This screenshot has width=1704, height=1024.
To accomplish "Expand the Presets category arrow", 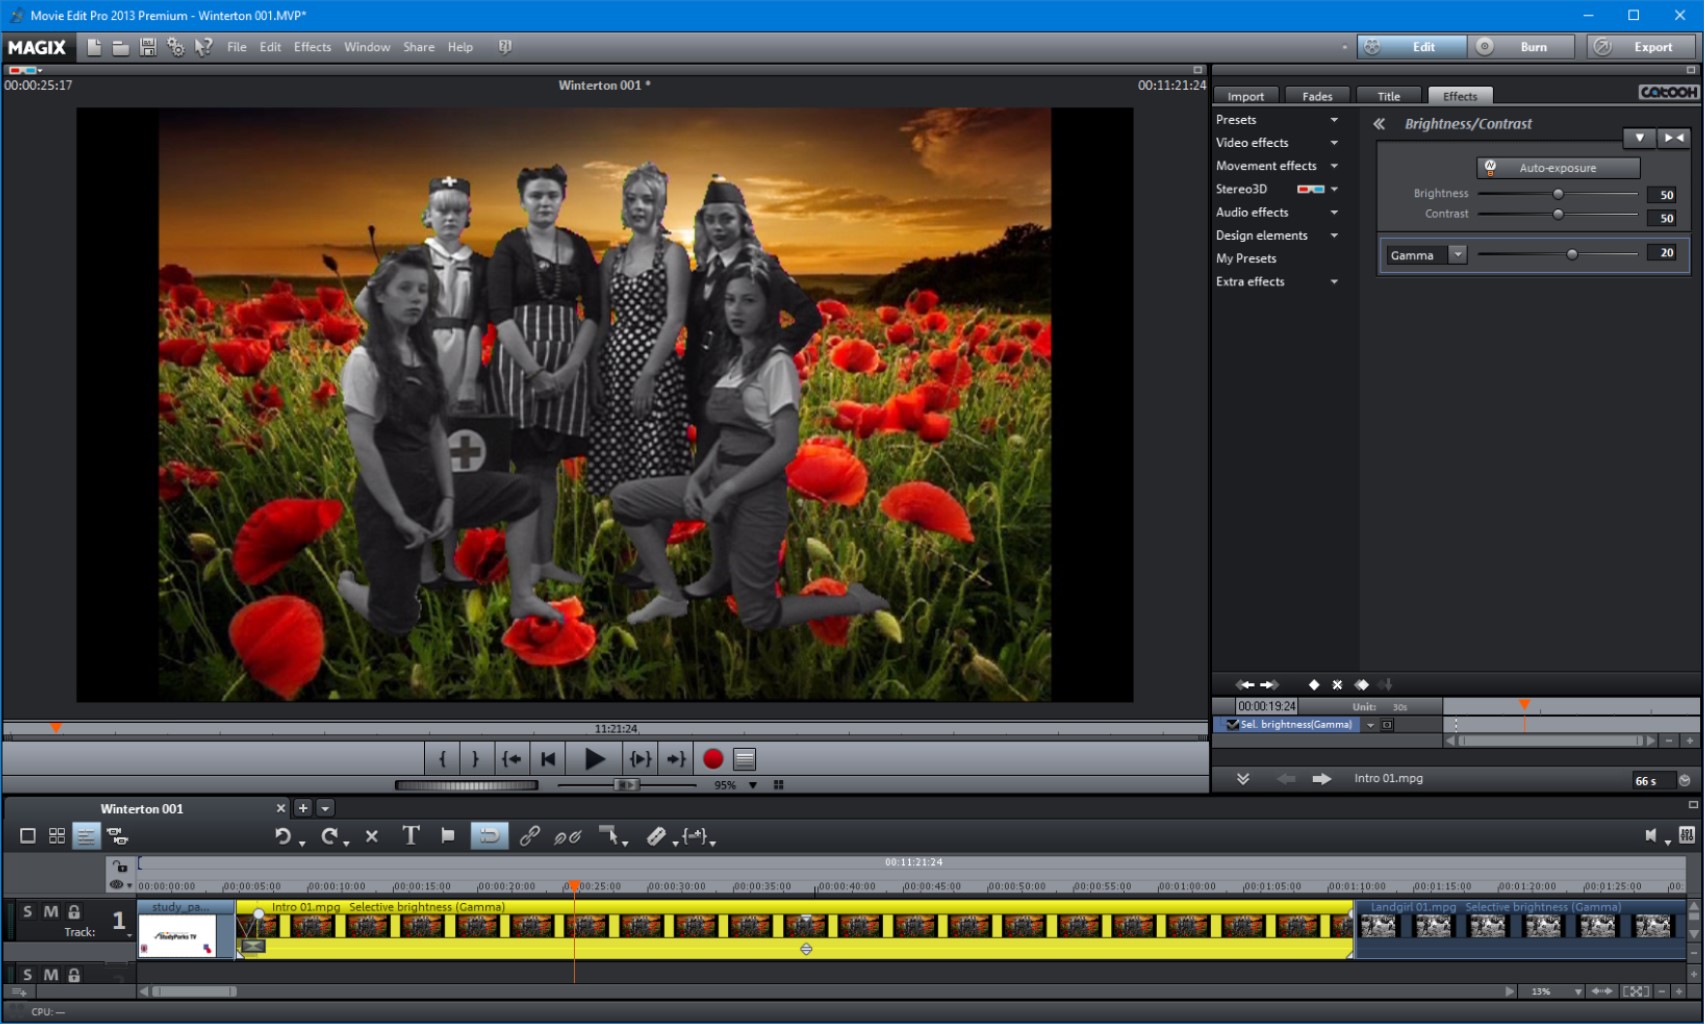I will 1334,120.
